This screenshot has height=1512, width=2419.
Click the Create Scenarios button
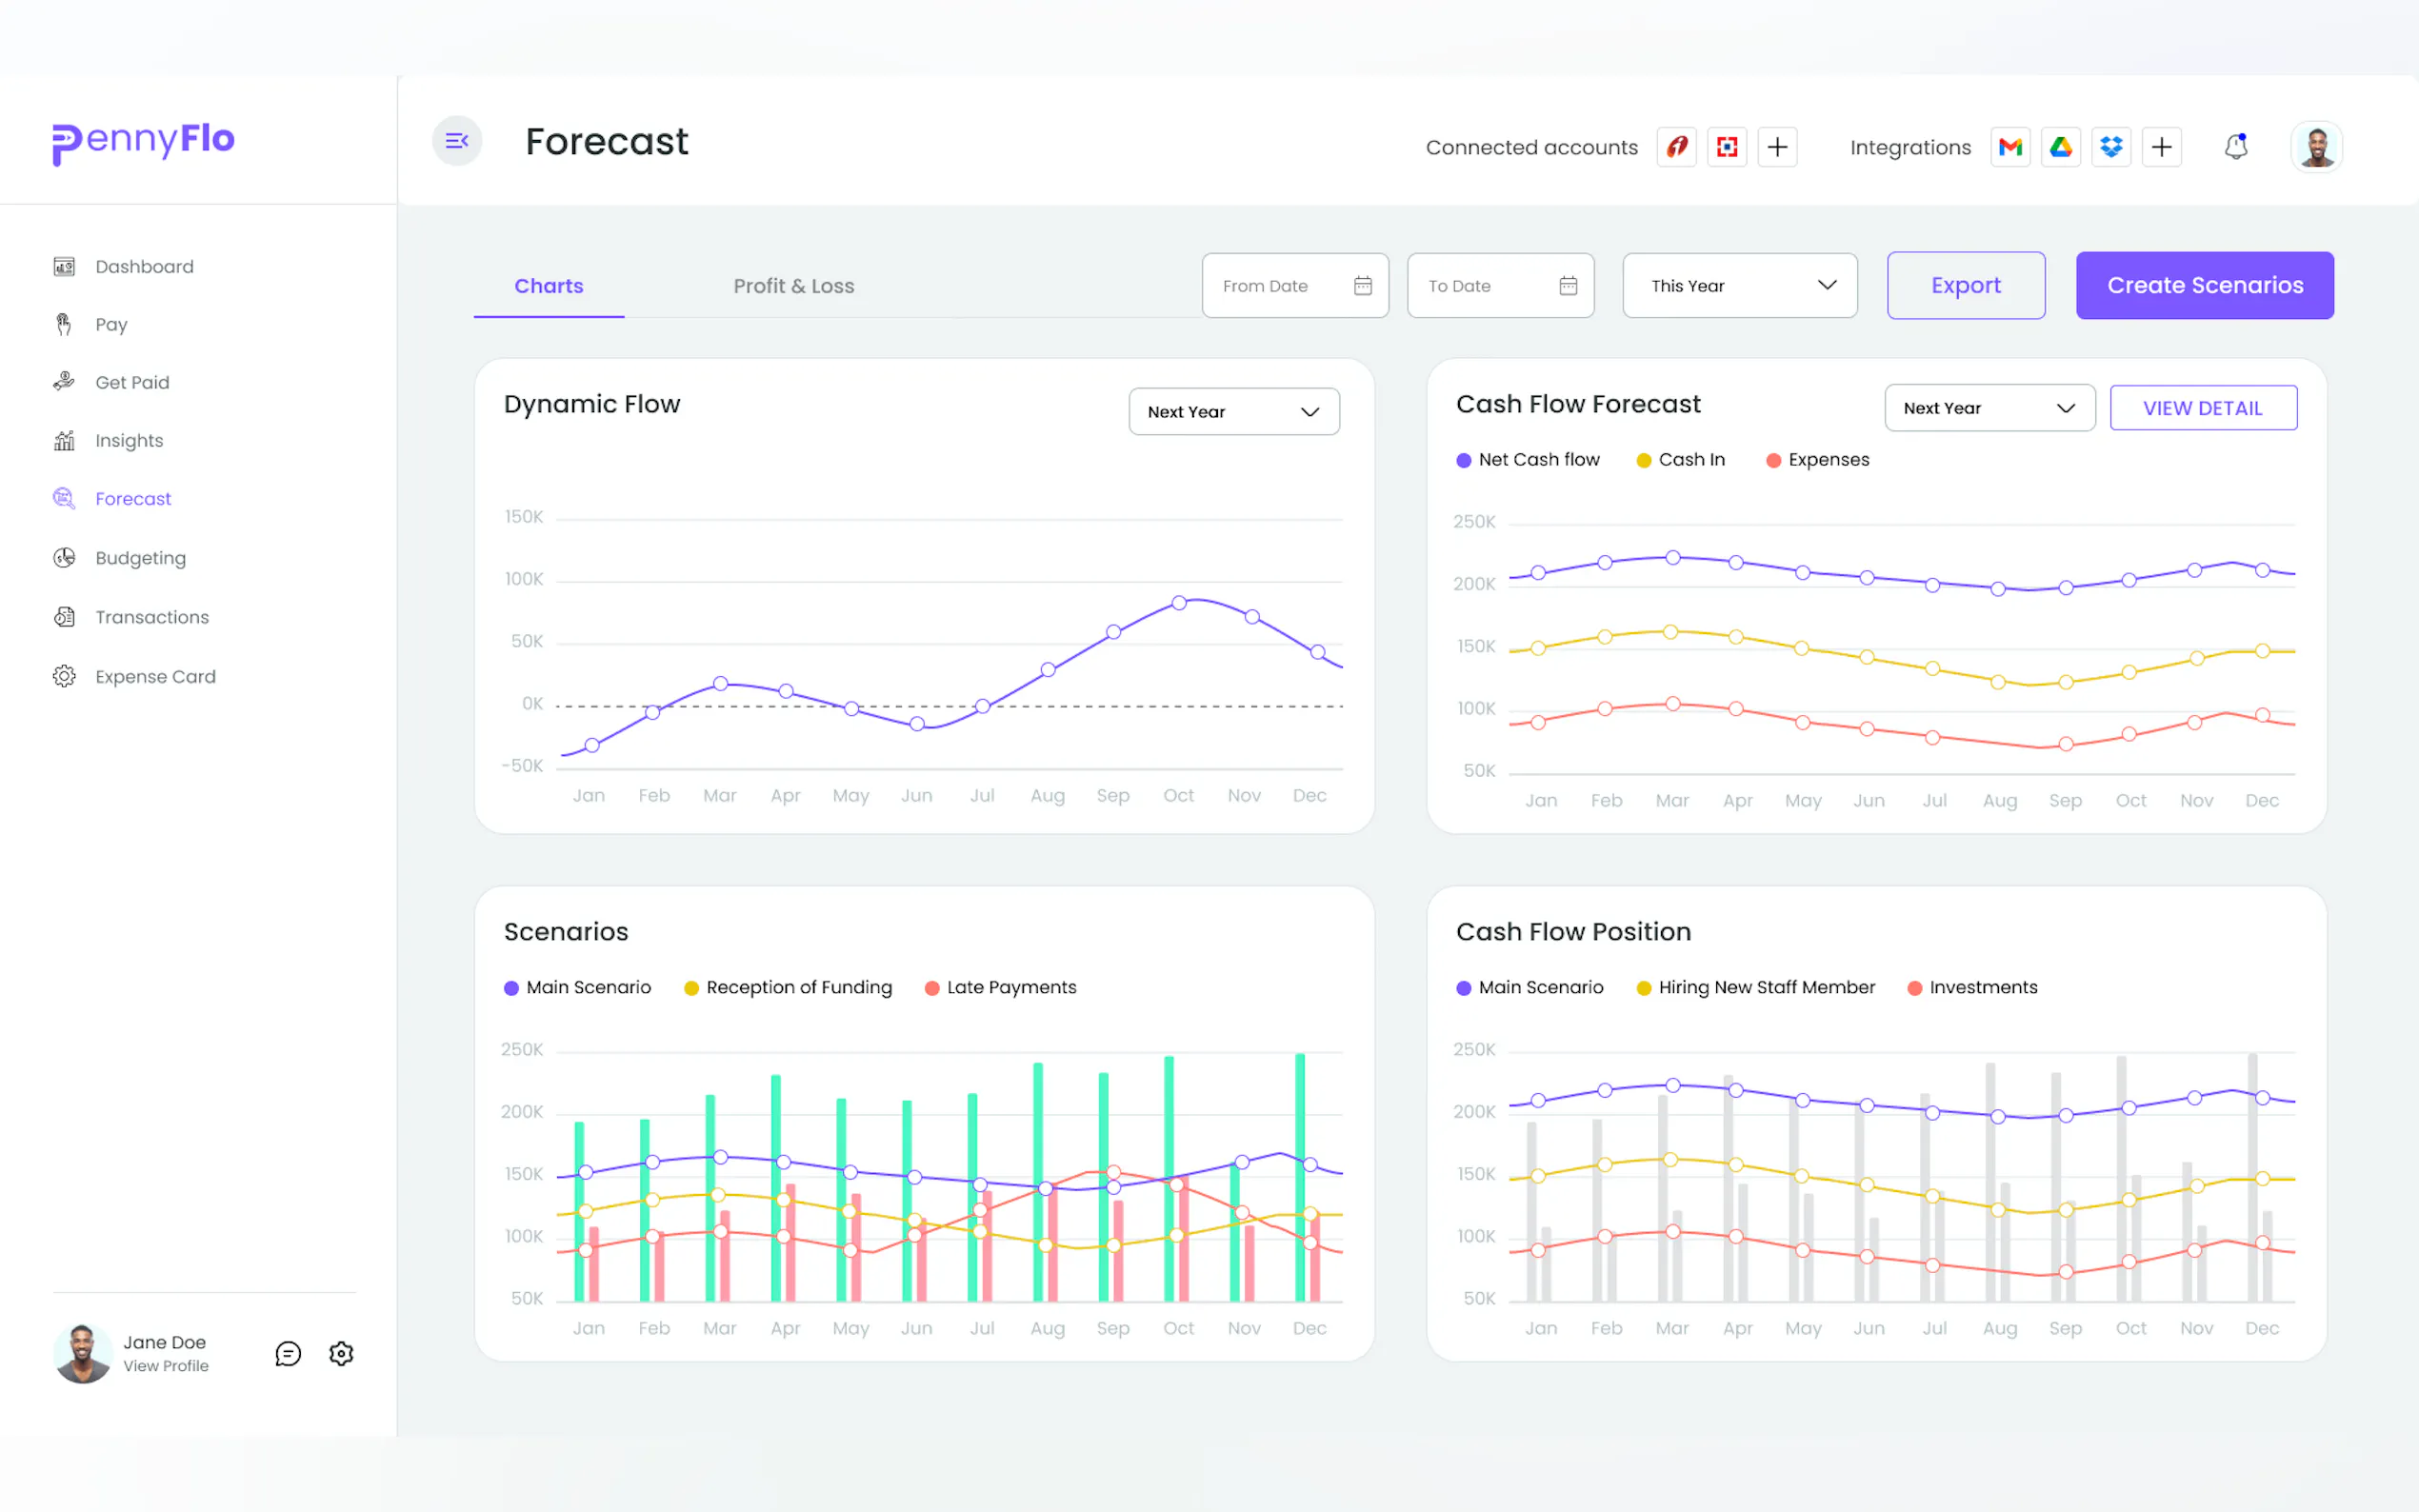[x=2204, y=286]
